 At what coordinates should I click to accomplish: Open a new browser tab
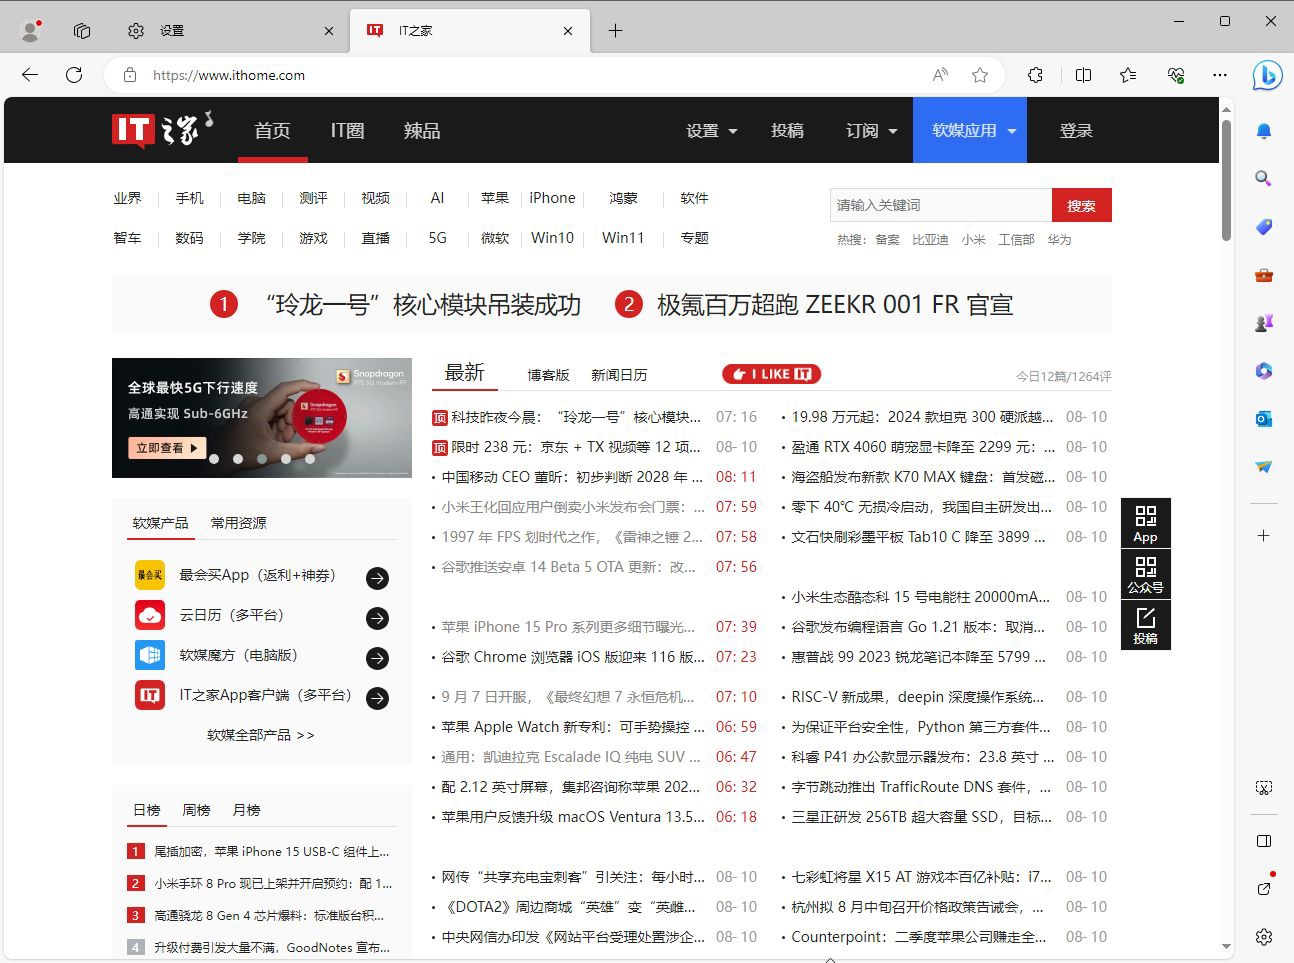[615, 31]
